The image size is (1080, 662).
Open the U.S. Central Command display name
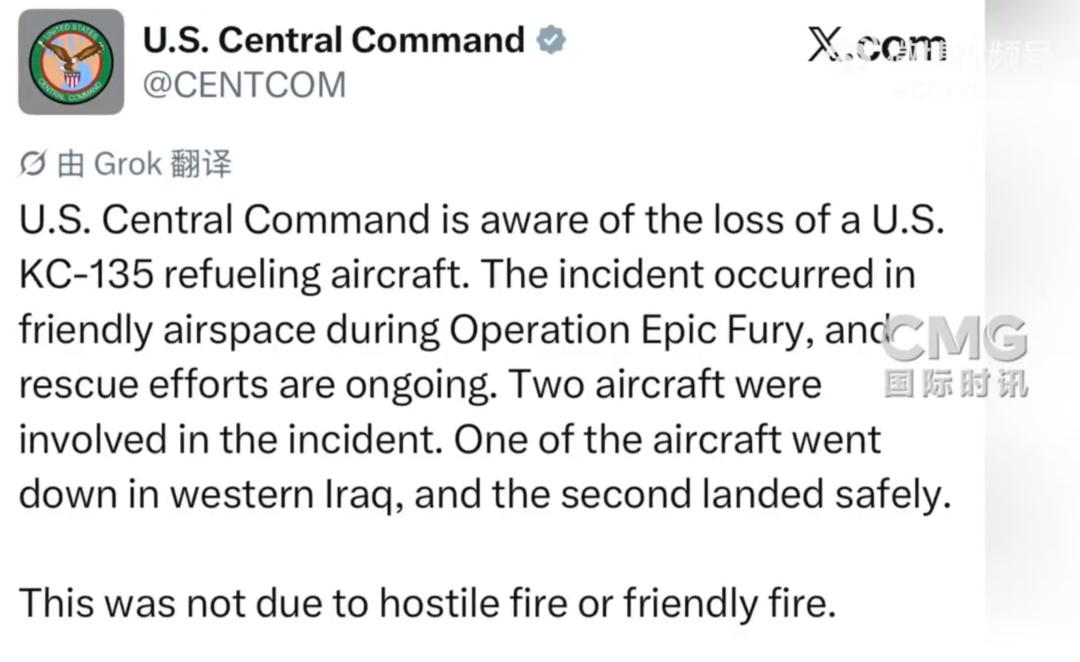click(334, 40)
